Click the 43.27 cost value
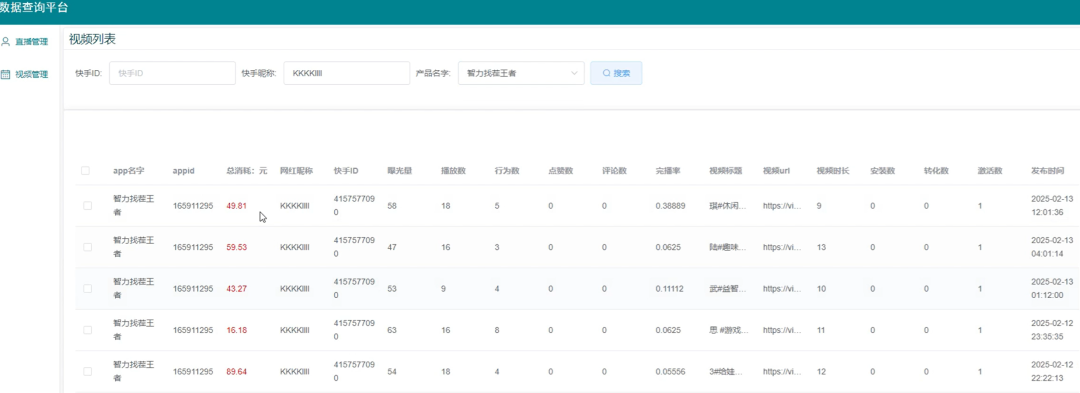 tap(236, 288)
